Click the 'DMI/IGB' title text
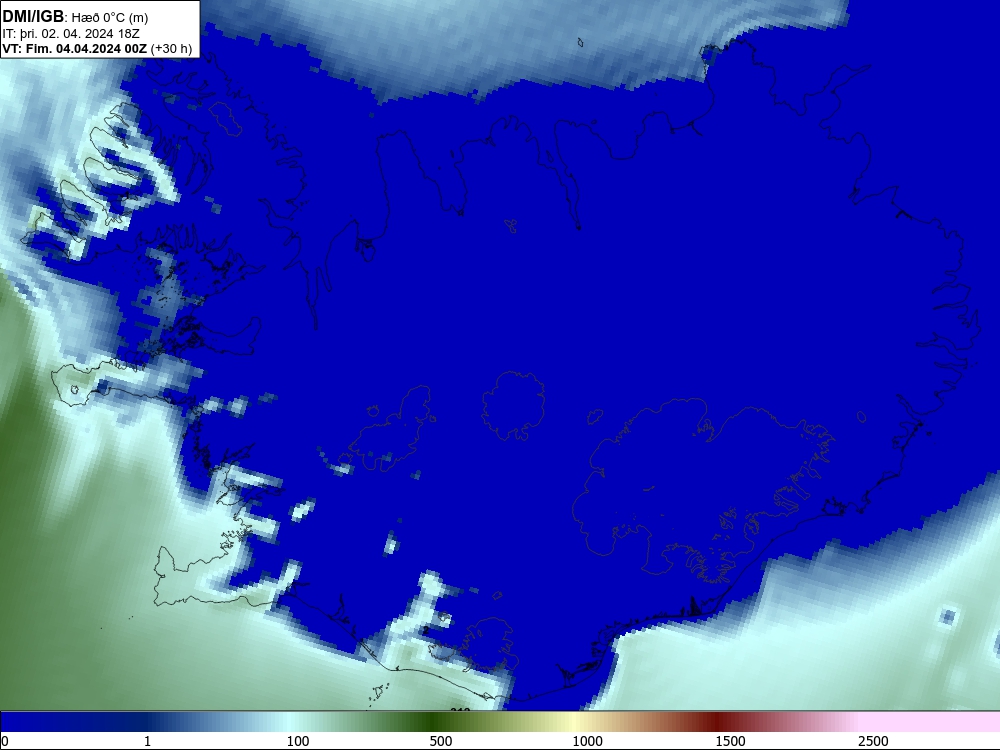 (x=33, y=17)
